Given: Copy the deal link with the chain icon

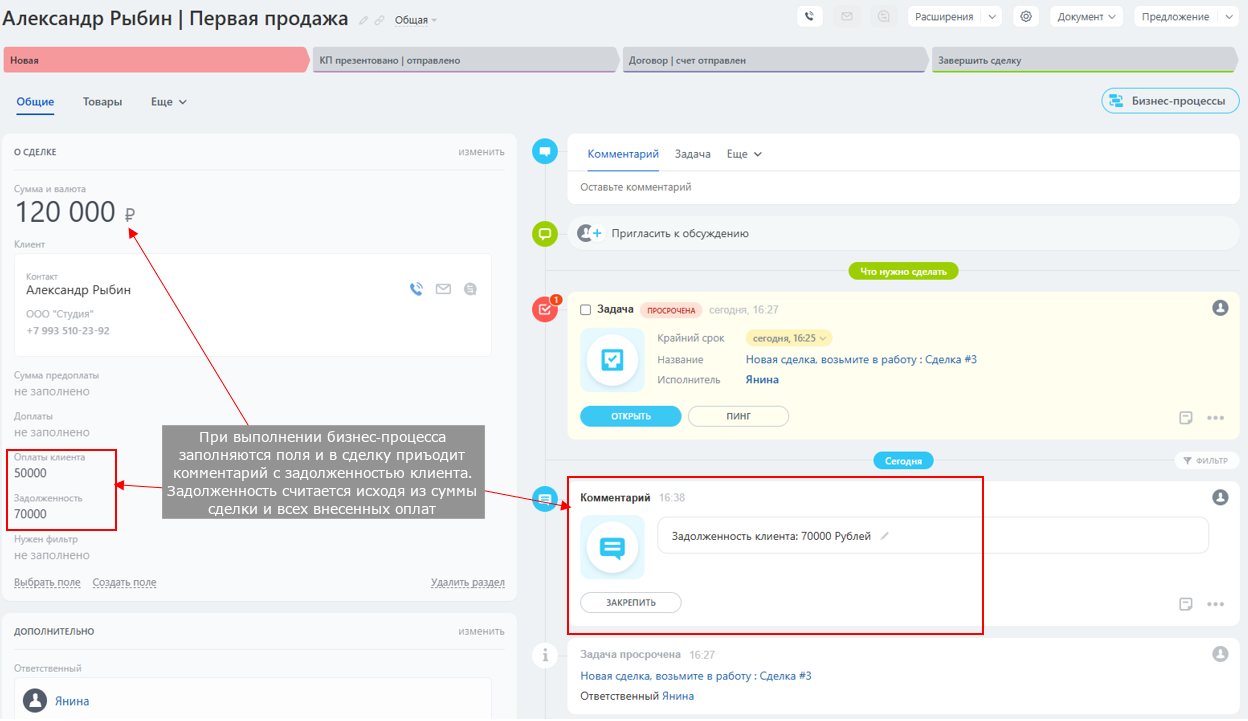Looking at the screenshot, I should 380,20.
